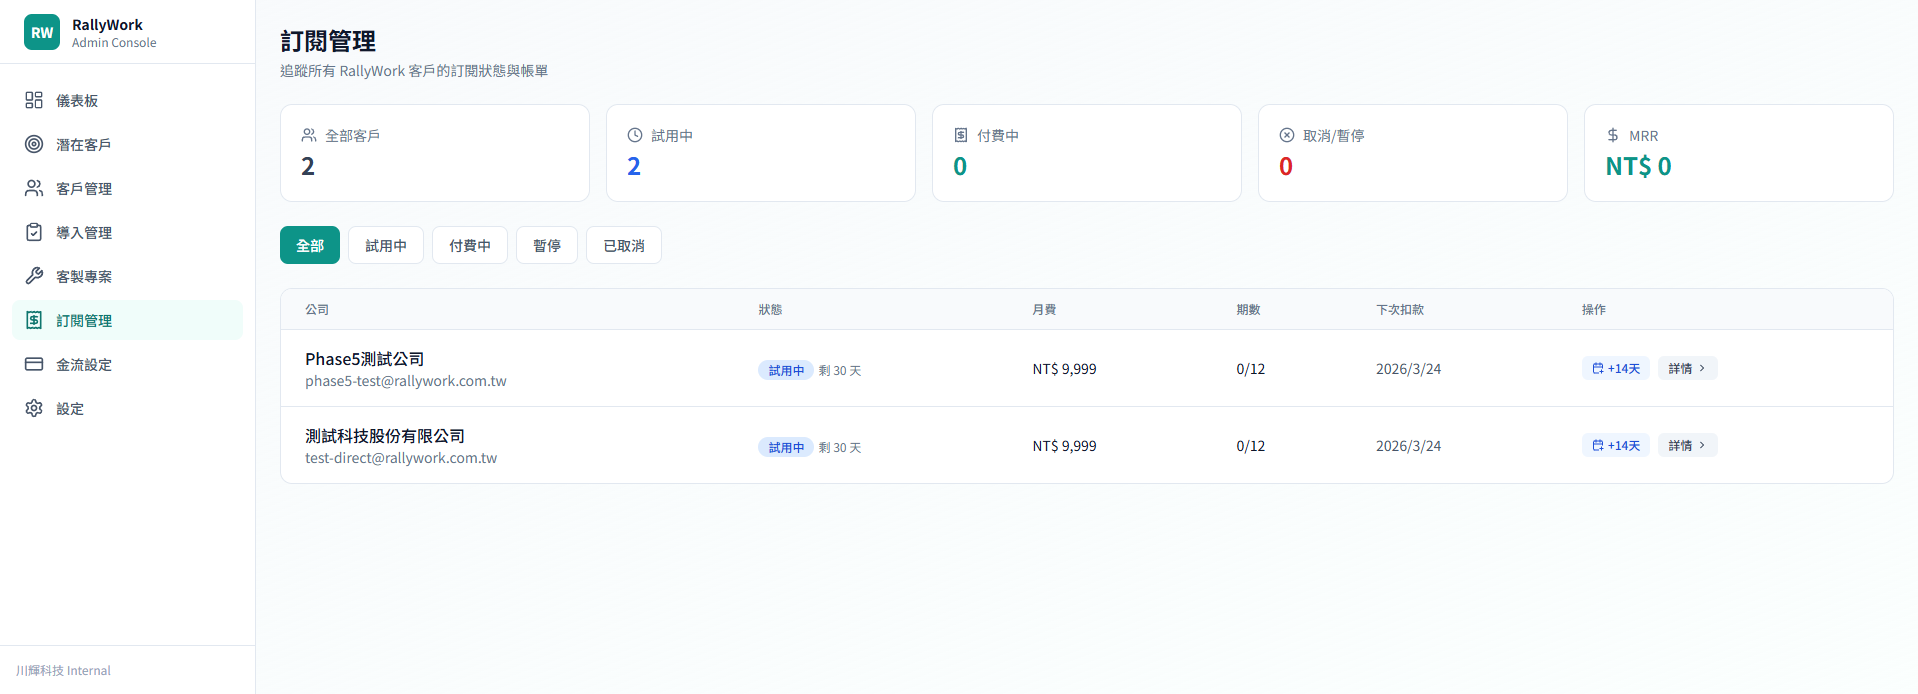Show 已取消 subscriptions
The height and width of the screenshot is (694, 1918).
tap(624, 245)
